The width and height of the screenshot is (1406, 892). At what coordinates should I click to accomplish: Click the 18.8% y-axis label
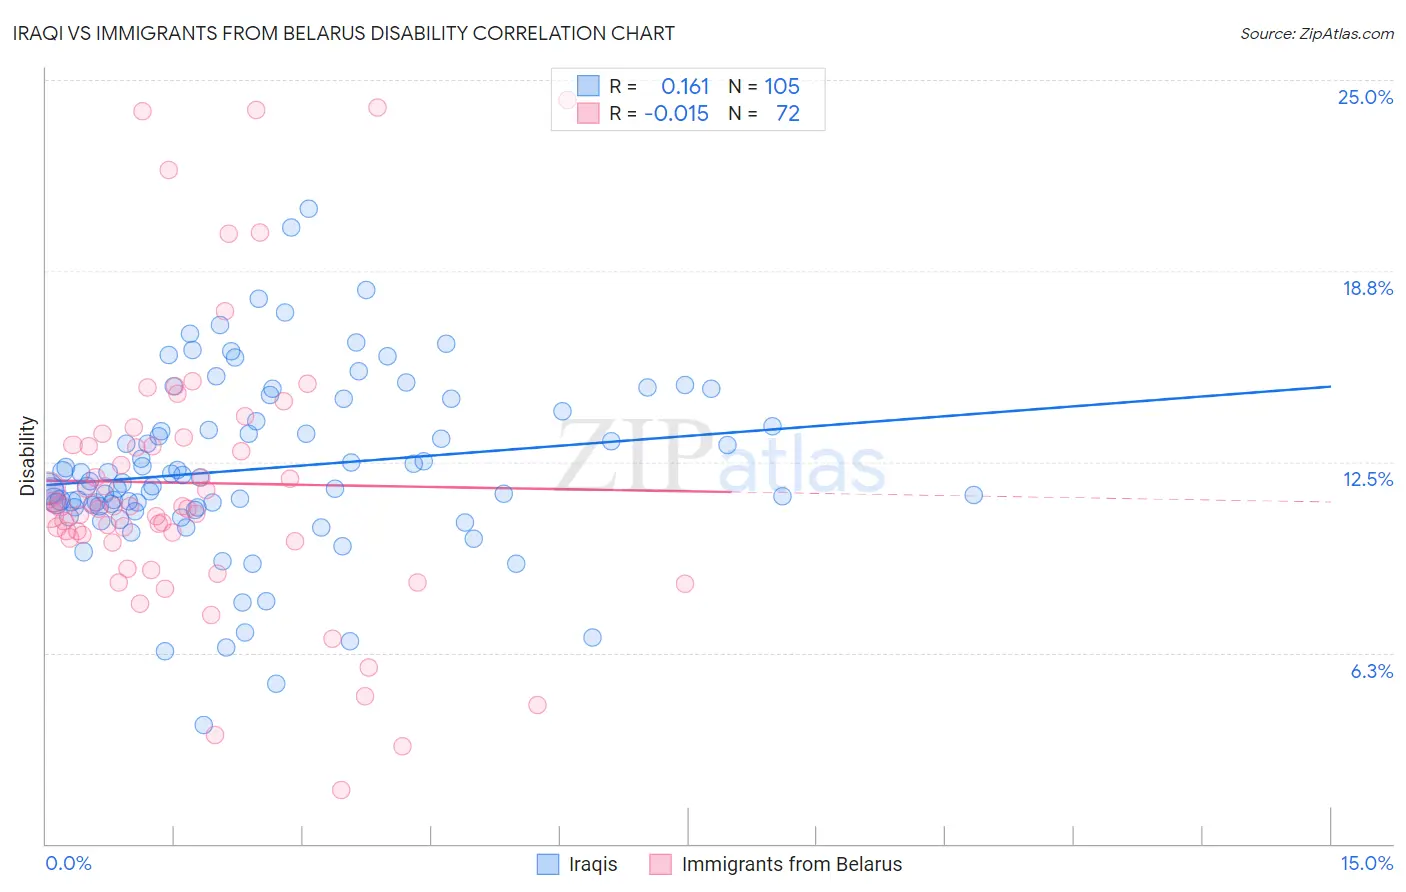1367,288
